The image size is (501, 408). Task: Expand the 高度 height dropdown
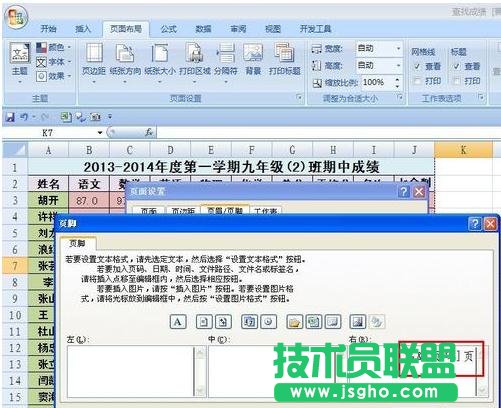pos(398,65)
